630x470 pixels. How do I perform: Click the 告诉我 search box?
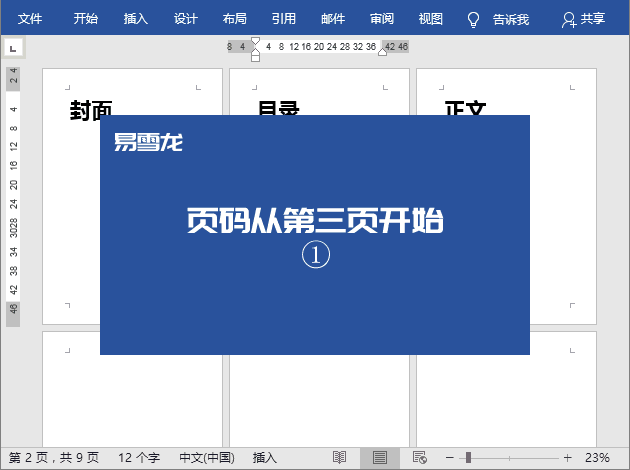511,19
